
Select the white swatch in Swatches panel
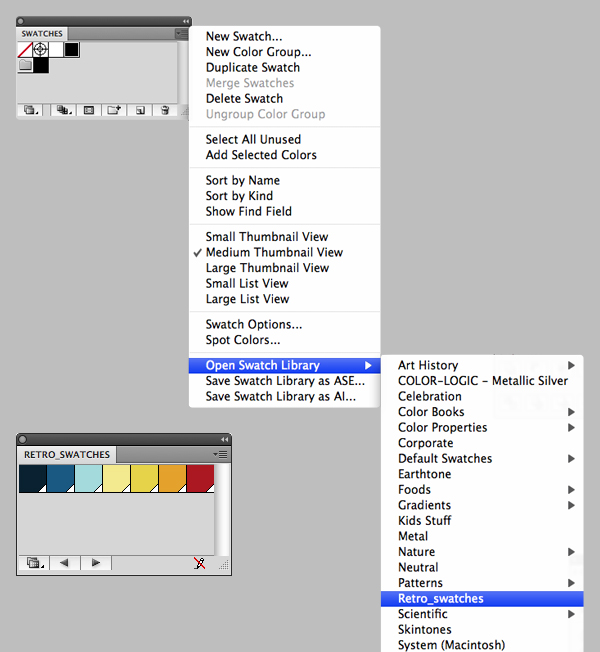point(56,50)
